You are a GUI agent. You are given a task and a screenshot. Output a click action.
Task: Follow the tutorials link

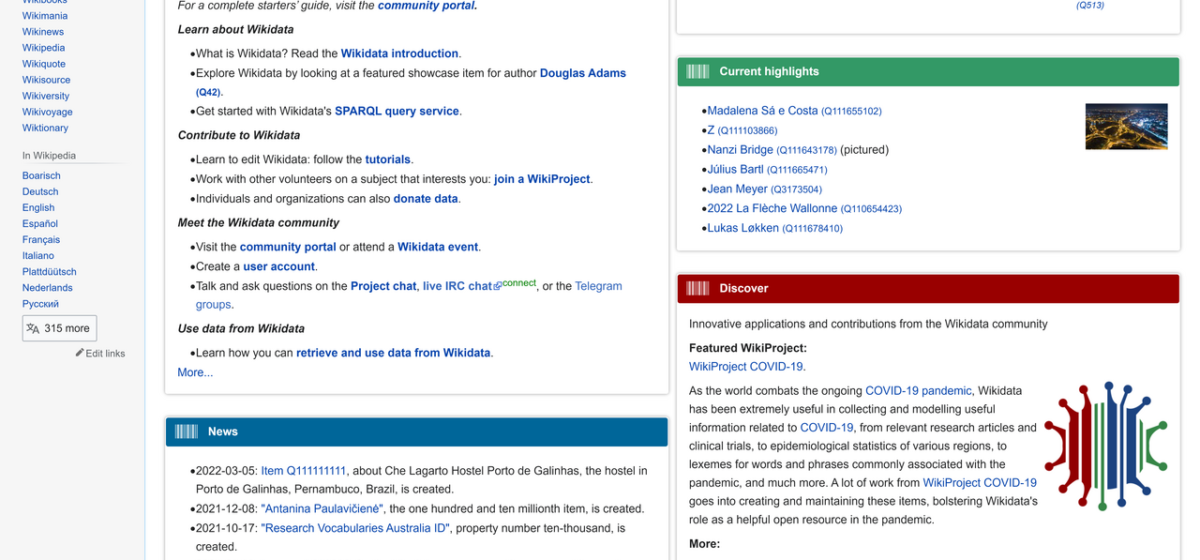pyautogui.click(x=388, y=160)
